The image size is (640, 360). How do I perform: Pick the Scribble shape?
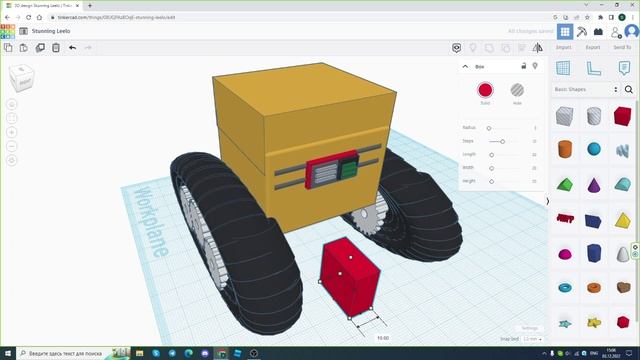coord(622,151)
